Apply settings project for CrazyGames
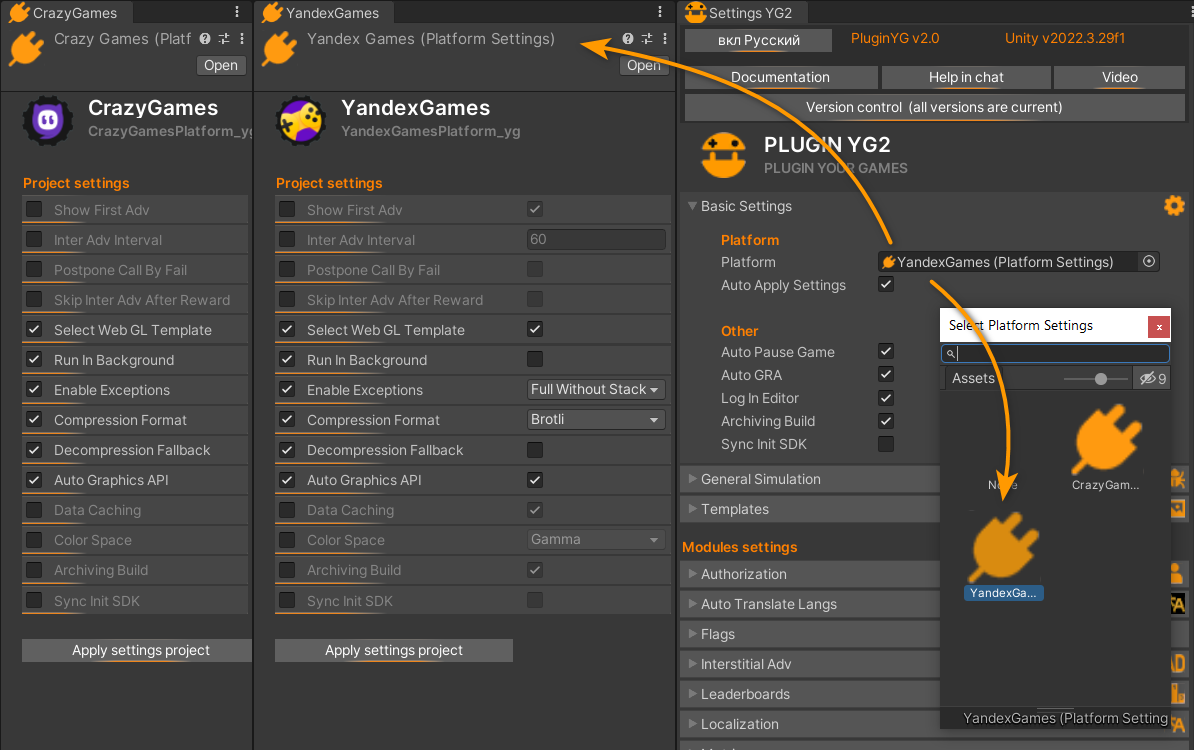 (137, 650)
